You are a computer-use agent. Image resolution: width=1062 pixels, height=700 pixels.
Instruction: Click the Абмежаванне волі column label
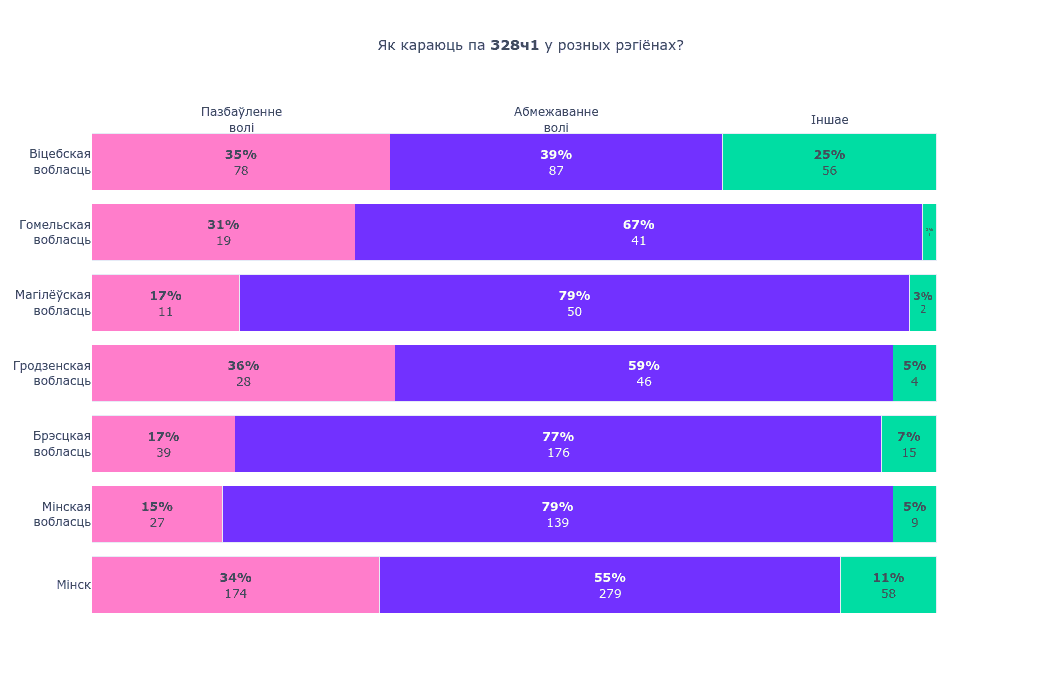tap(556, 120)
